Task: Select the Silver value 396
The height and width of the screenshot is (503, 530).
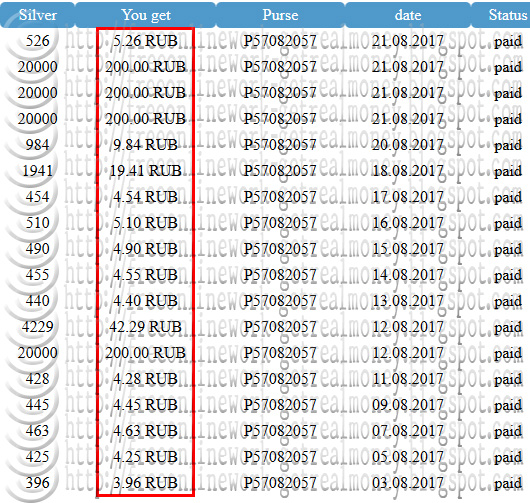Action: point(38,483)
